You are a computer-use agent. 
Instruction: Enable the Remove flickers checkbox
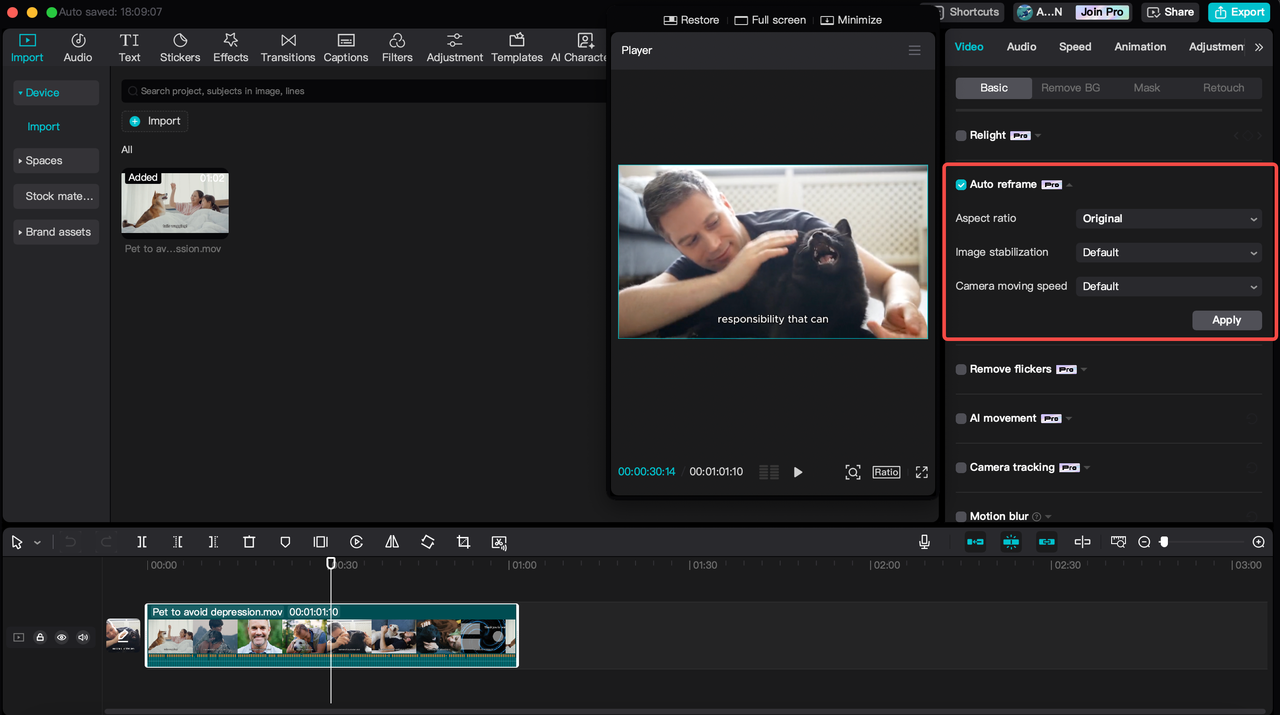pyautogui.click(x=961, y=370)
